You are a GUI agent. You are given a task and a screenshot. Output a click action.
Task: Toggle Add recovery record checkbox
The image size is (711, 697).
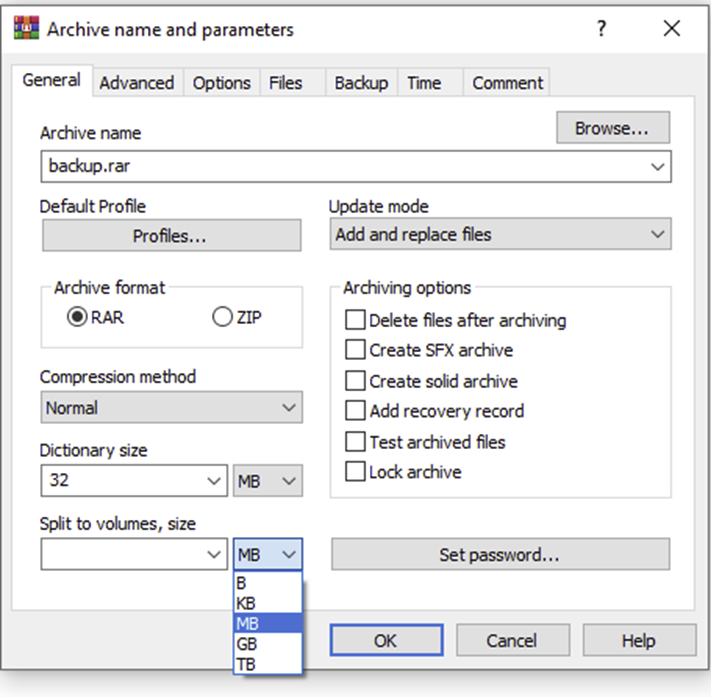(x=355, y=411)
